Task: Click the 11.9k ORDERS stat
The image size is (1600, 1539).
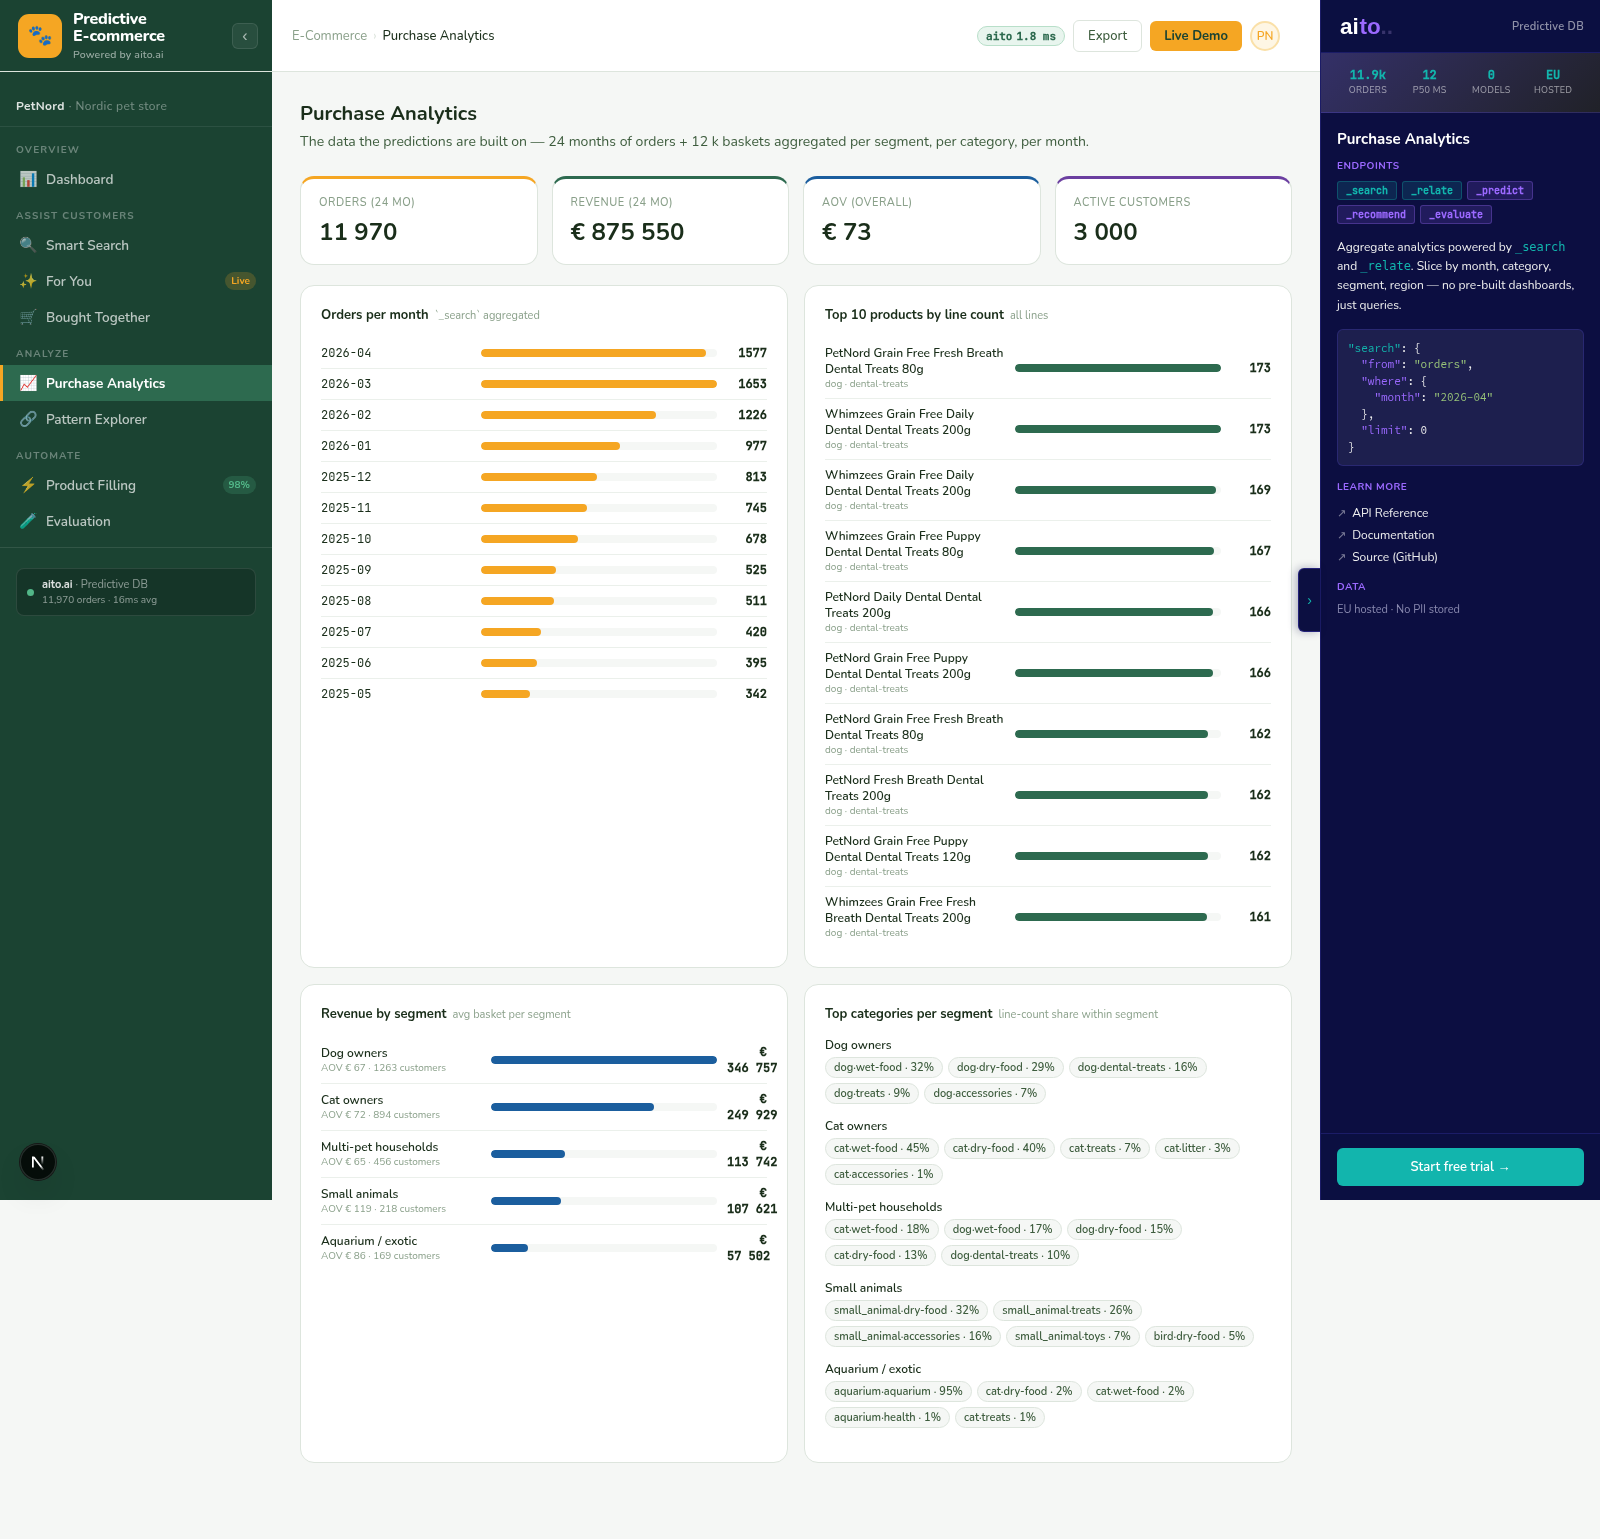Action: pyautogui.click(x=1367, y=82)
